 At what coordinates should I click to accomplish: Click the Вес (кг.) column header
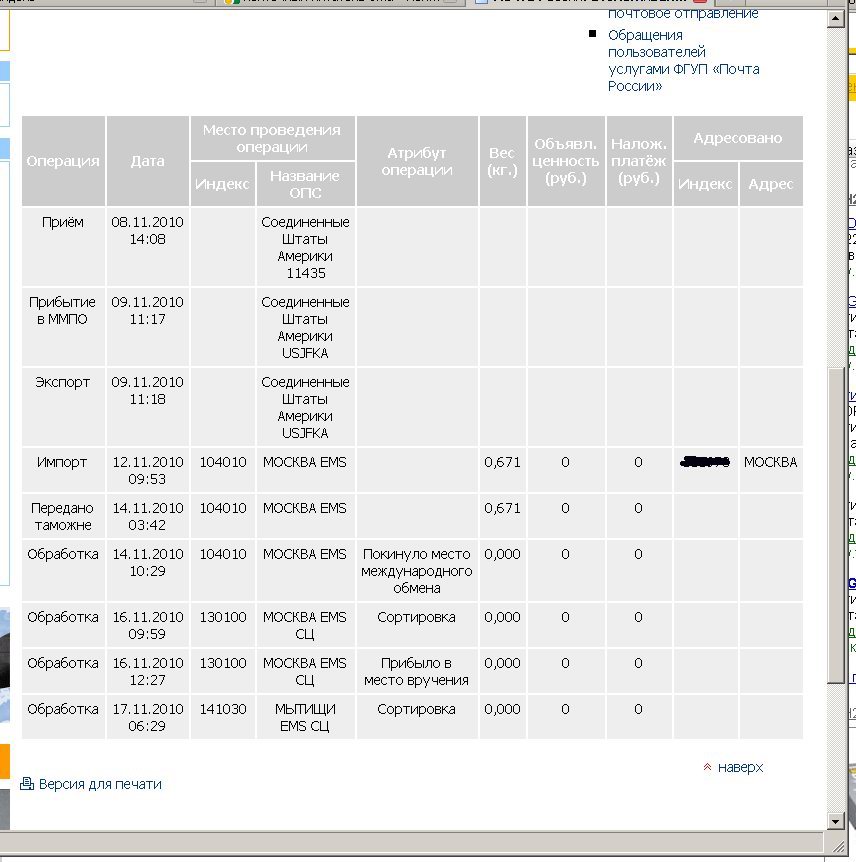(x=502, y=161)
